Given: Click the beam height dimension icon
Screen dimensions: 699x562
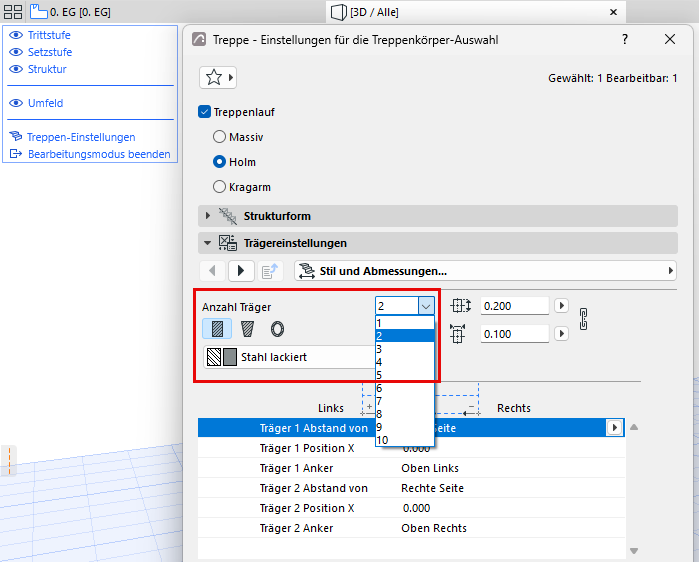Looking at the screenshot, I should pos(460,306).
